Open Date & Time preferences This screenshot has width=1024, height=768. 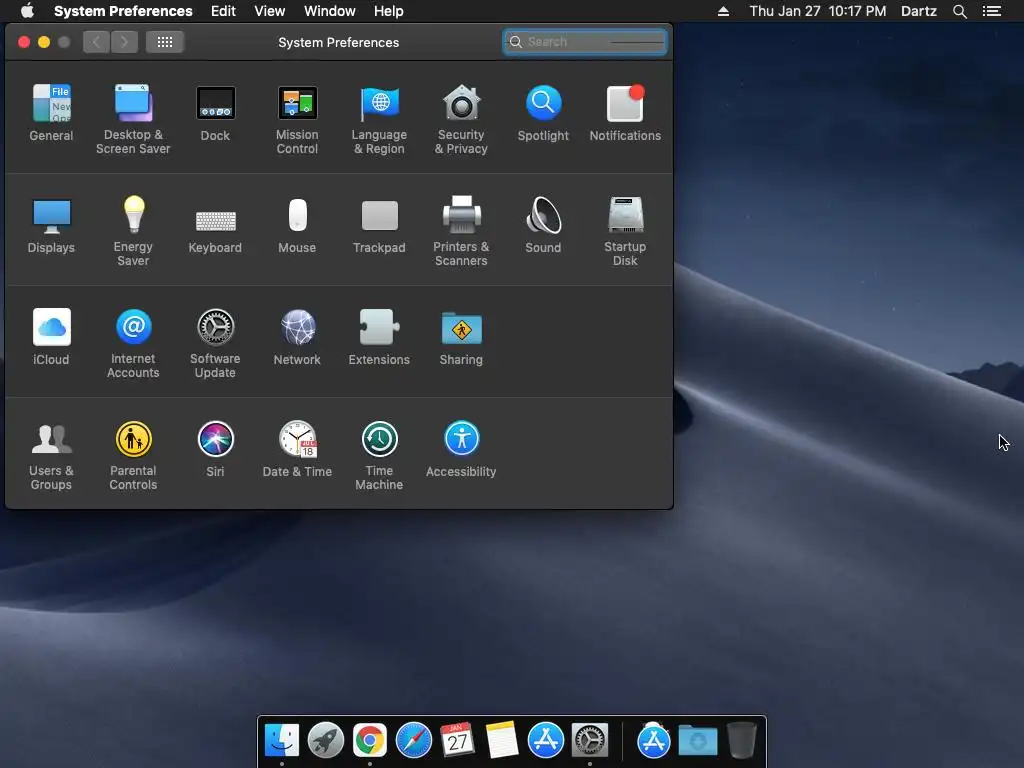click(297, 449)
